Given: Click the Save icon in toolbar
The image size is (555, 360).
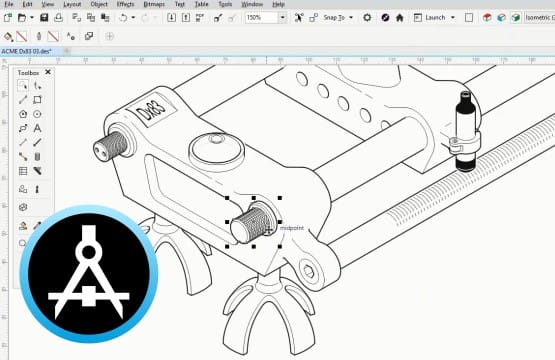Looking at the screenshot, I should (x=44, y=17).
